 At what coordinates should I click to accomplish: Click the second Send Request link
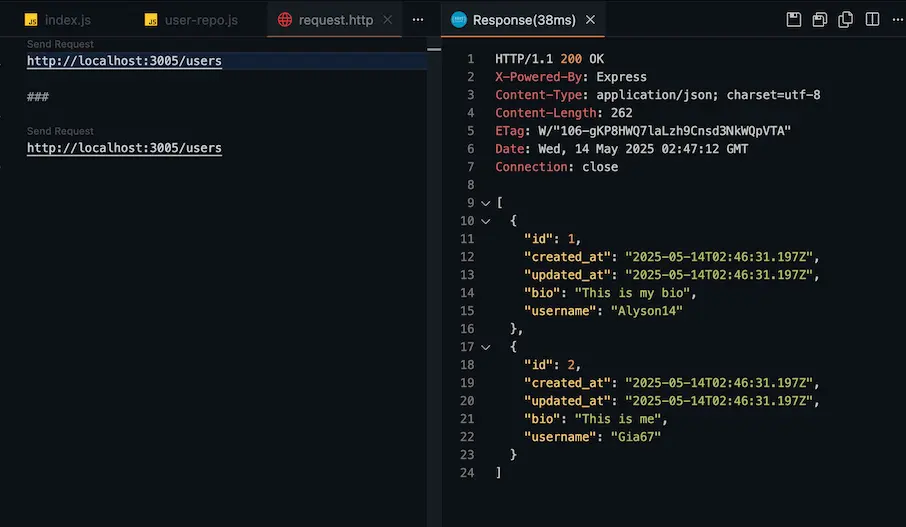(x=60, y=131)
